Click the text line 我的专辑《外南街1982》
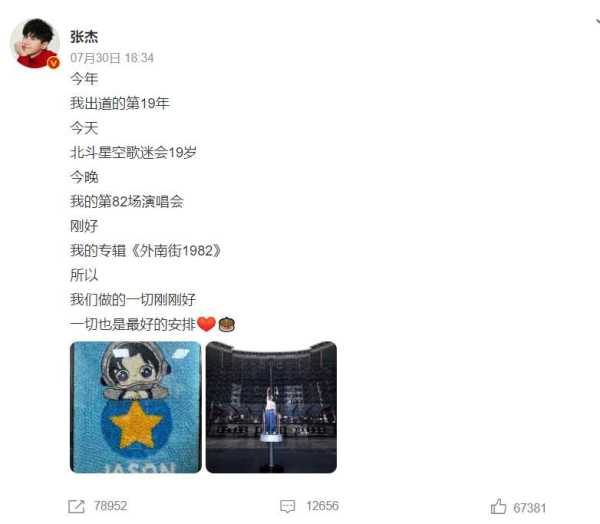Image resolution: width=600 pixels, height=524 pixels. point(146,251)
